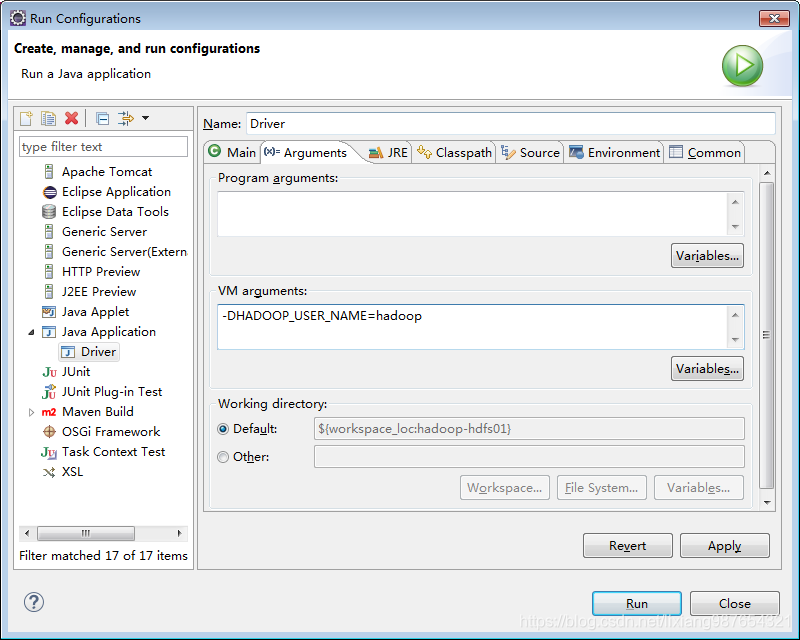800x640 pixels.
Task: Select Default working directory radio button
Action: click(x=223, y=429)
